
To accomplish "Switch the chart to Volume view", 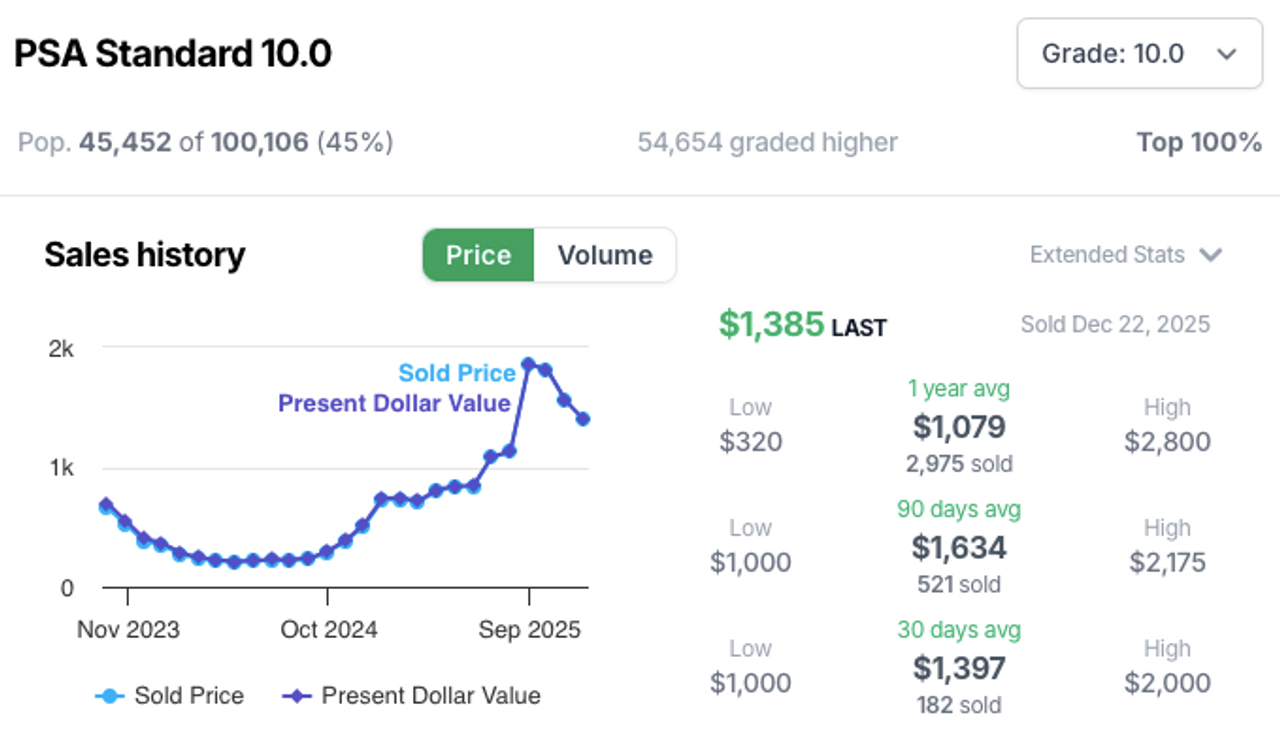I will [x=605, y=255].
